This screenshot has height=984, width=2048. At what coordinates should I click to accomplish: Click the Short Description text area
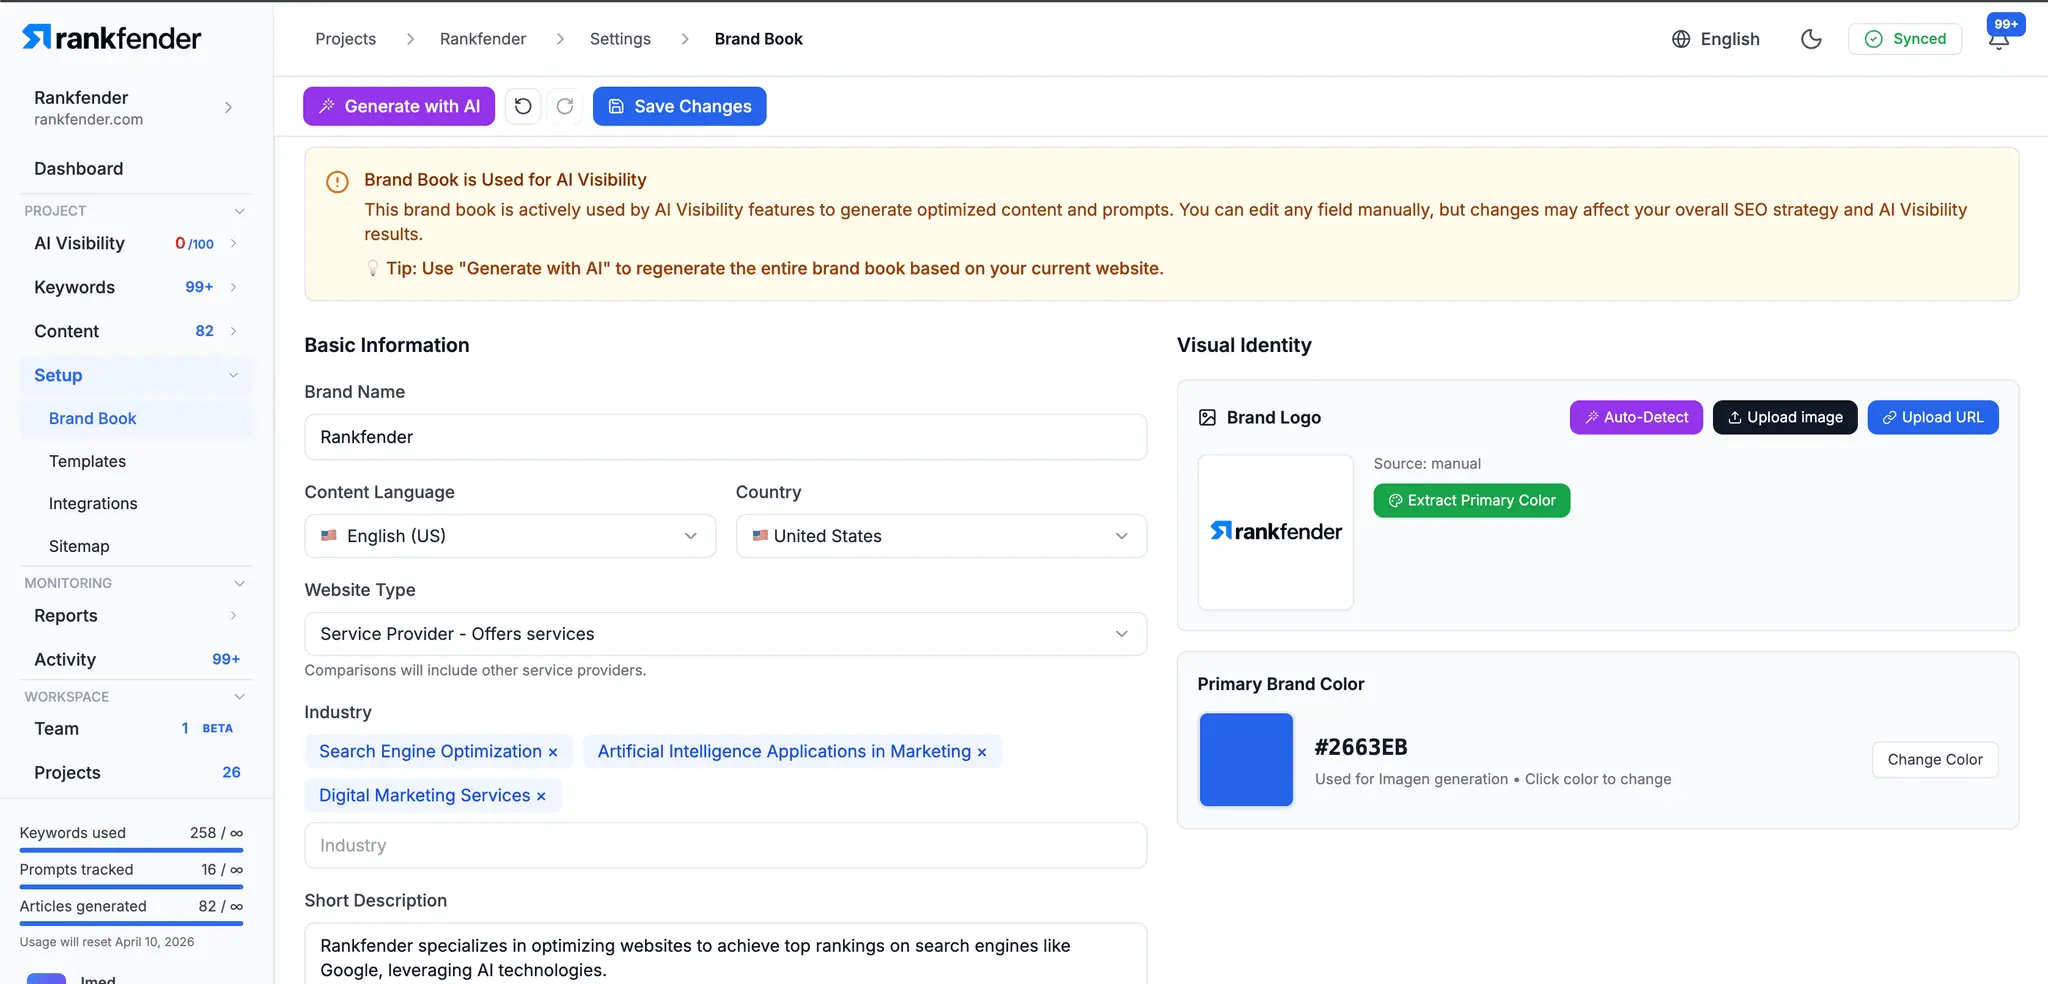coord(725,954)
